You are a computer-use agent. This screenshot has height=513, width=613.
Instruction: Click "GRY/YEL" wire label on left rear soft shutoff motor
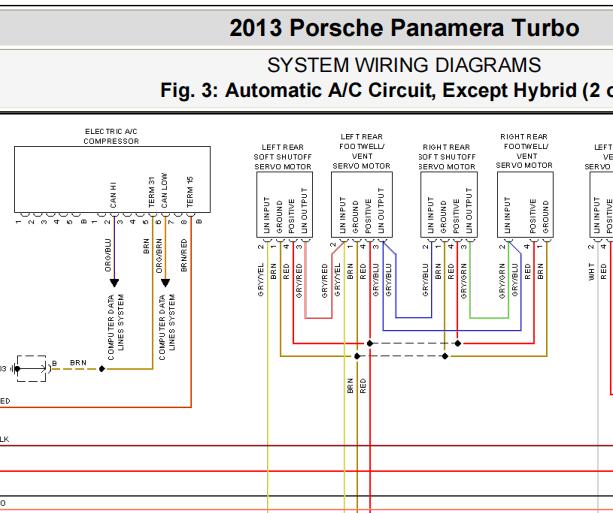tap(261, 279)
